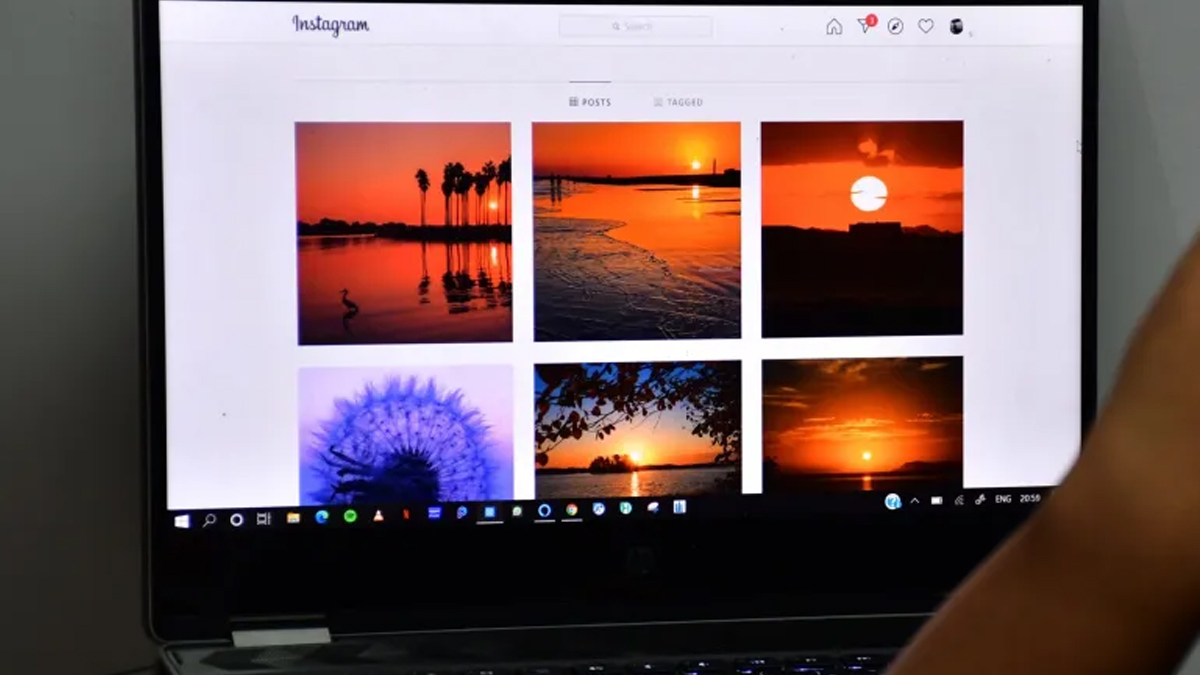Image resolution: width=1200 pixels, height=675 pixels.
Task: Open the palm trees sunset post
Action: [404, 233]
